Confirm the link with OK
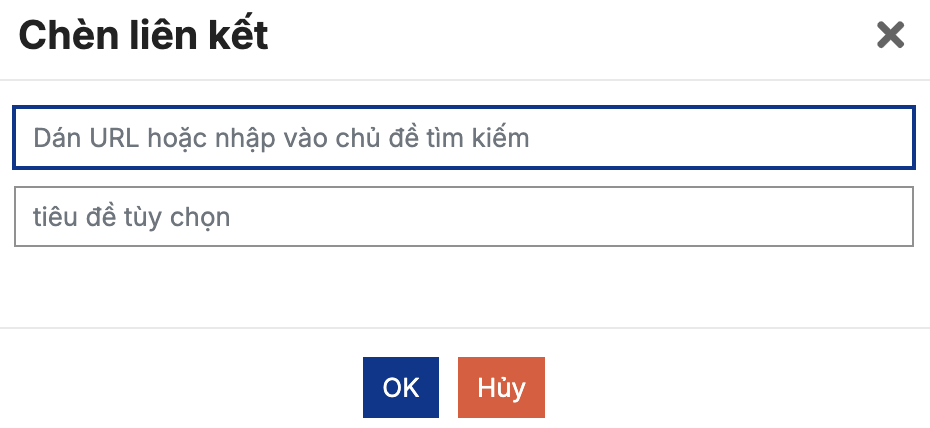The image size is (930, 428). coord(400,387)
